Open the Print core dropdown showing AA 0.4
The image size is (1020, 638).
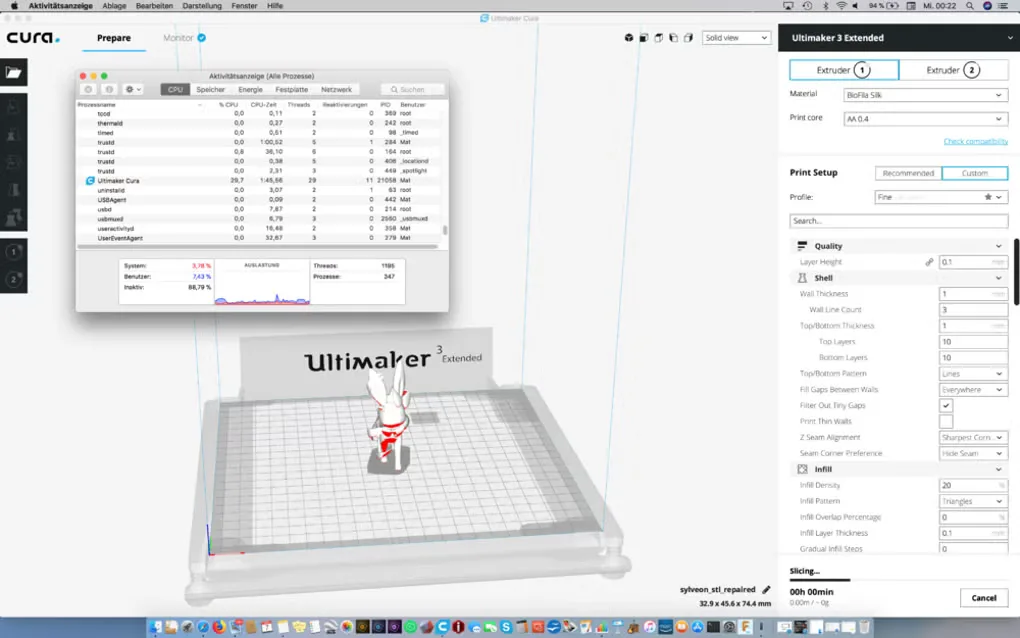925,119
